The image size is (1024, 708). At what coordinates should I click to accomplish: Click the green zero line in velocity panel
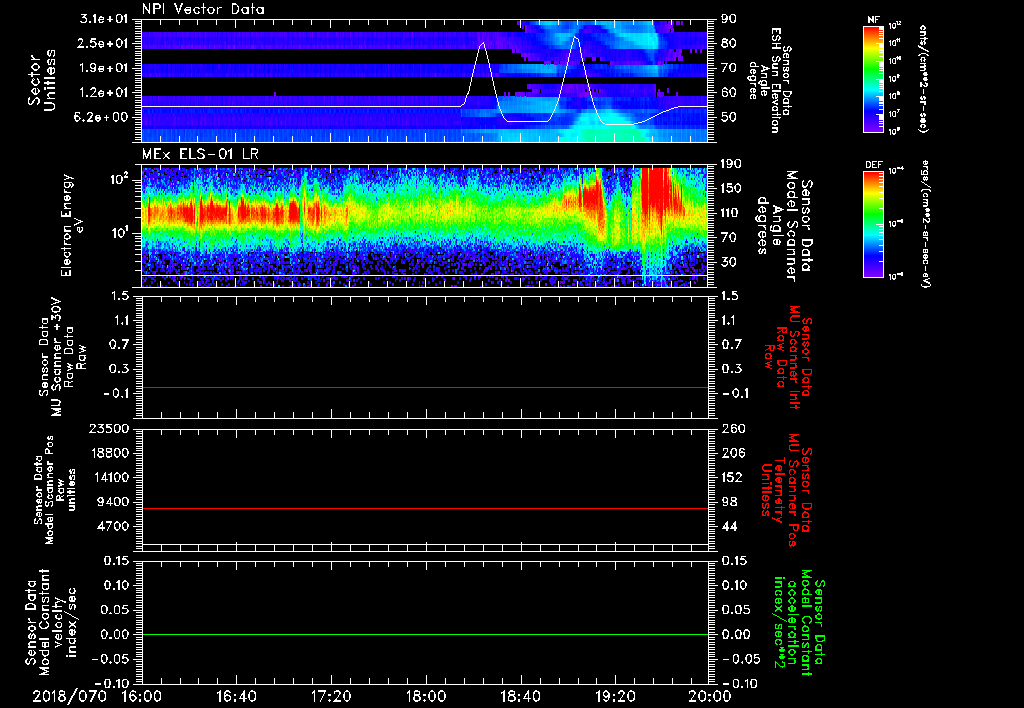pos(425,634)
